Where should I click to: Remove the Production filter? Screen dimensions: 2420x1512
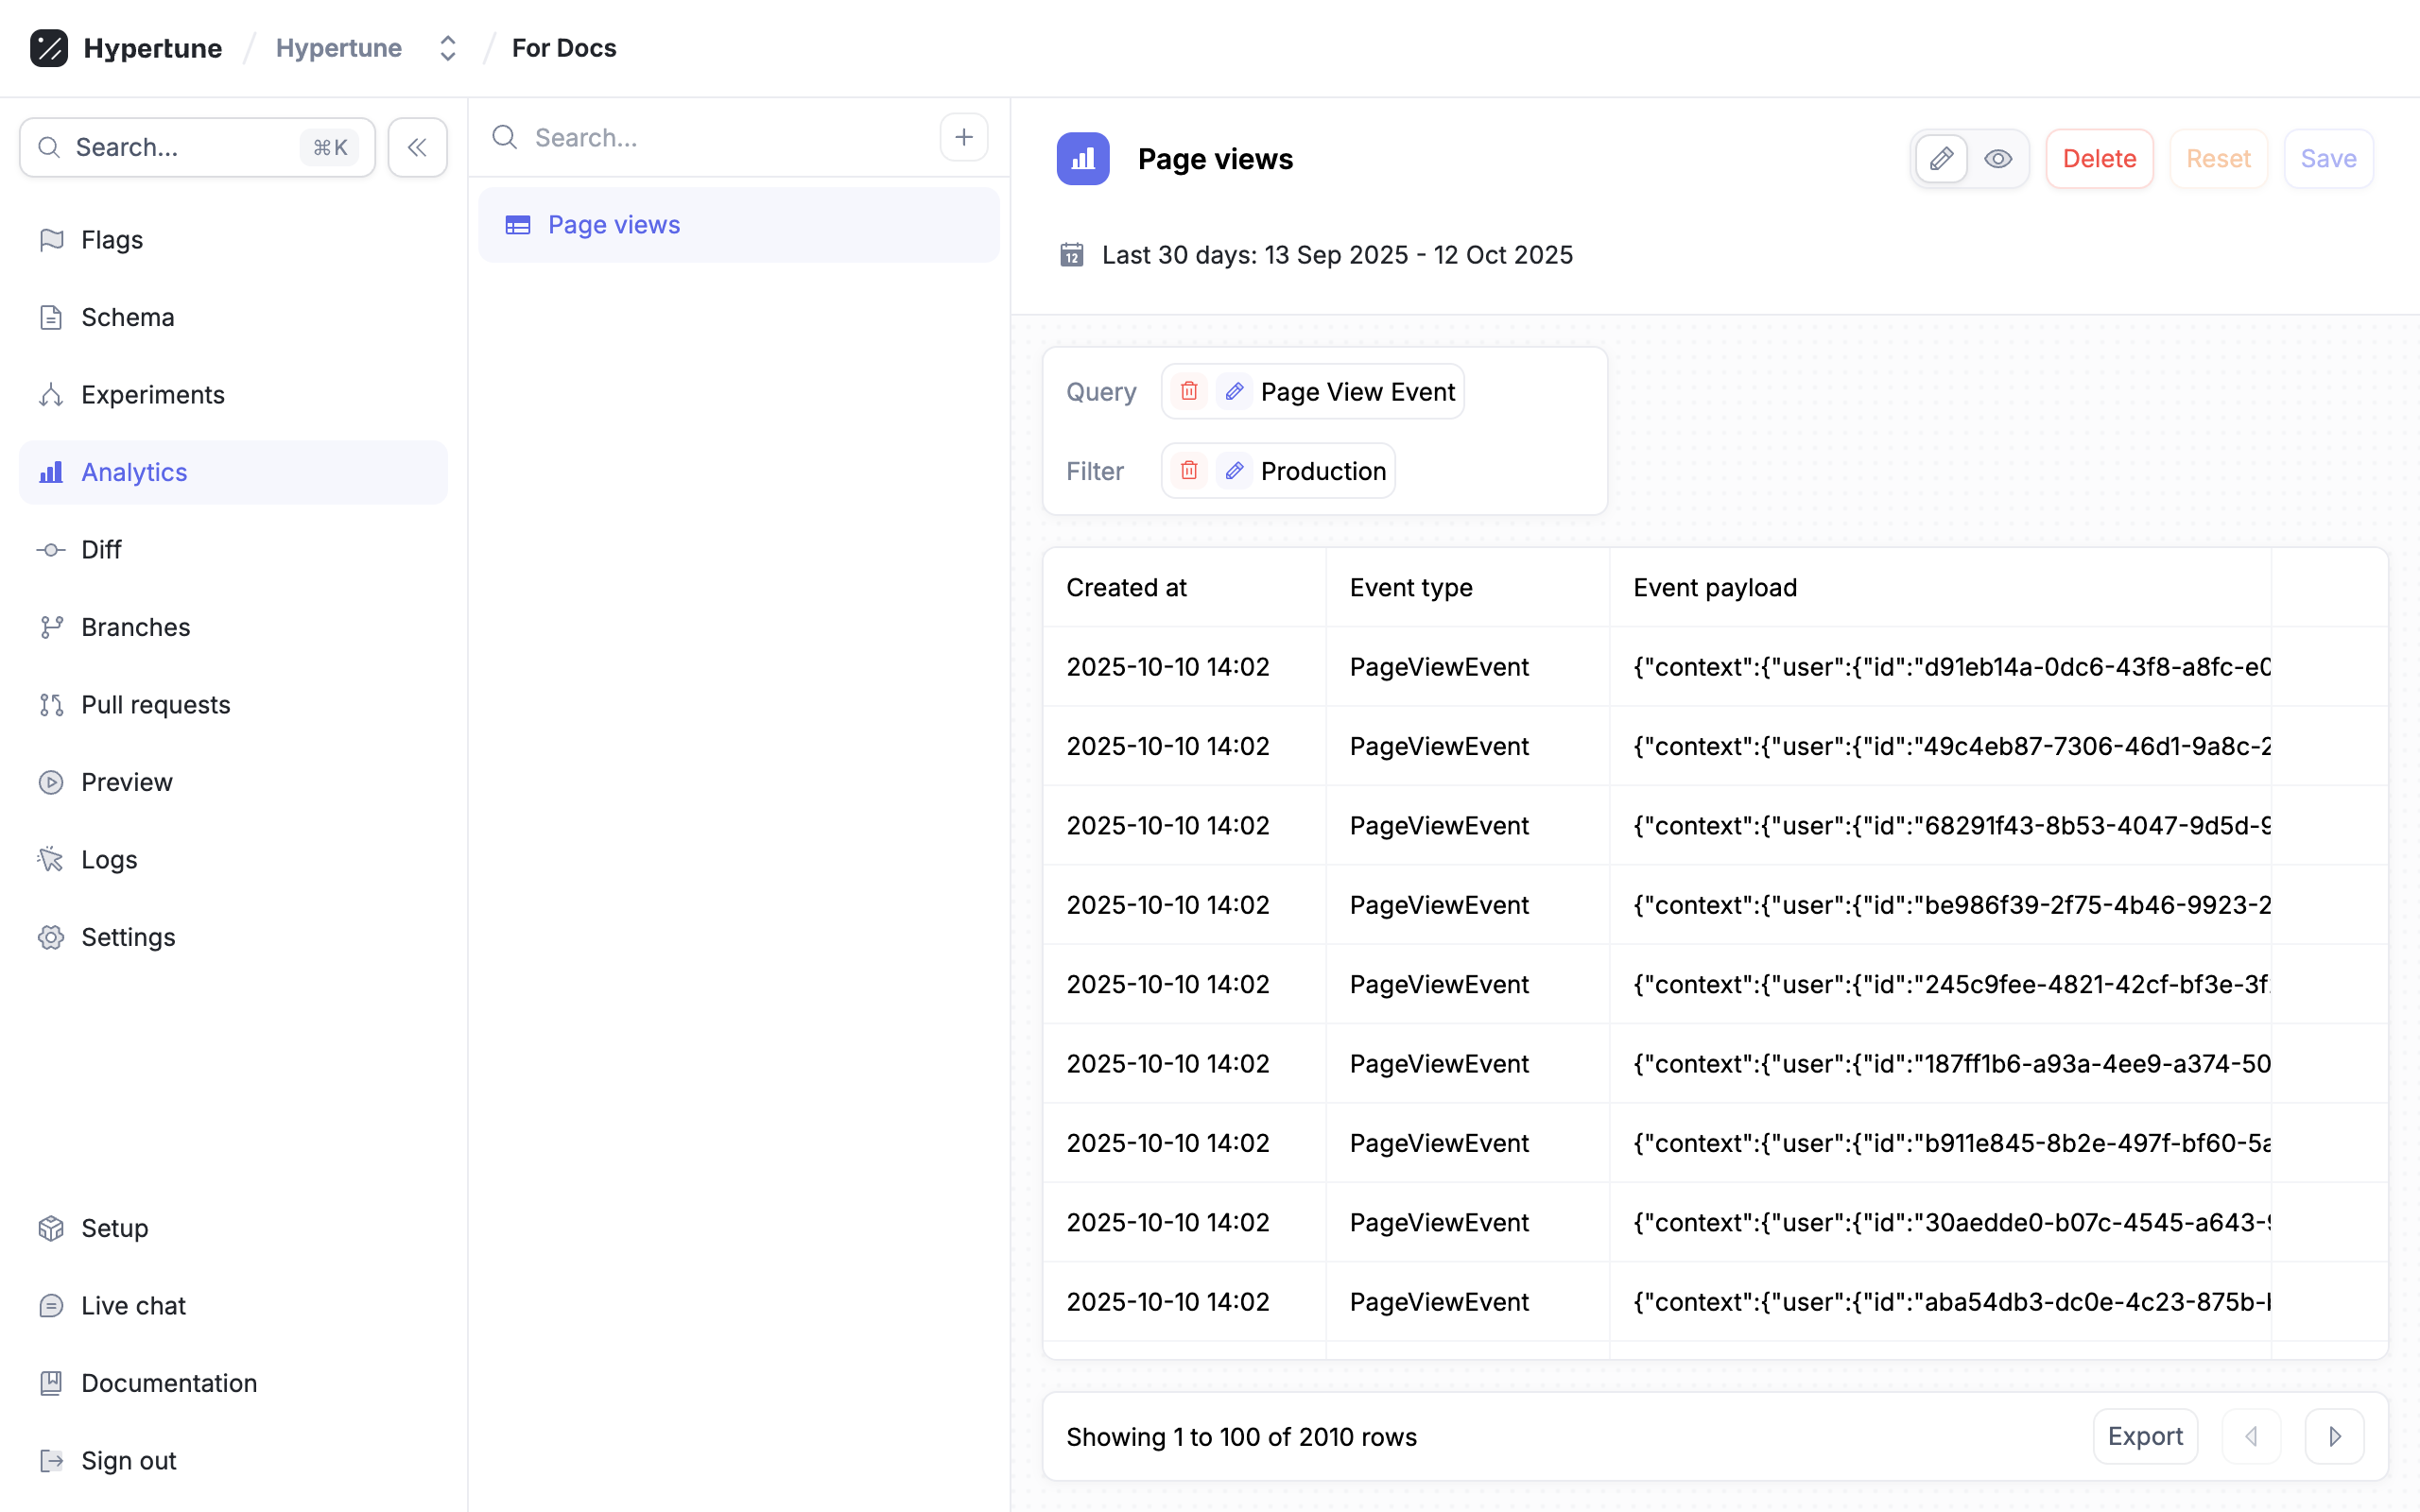pyautogui.click(x=1189, y=470)
